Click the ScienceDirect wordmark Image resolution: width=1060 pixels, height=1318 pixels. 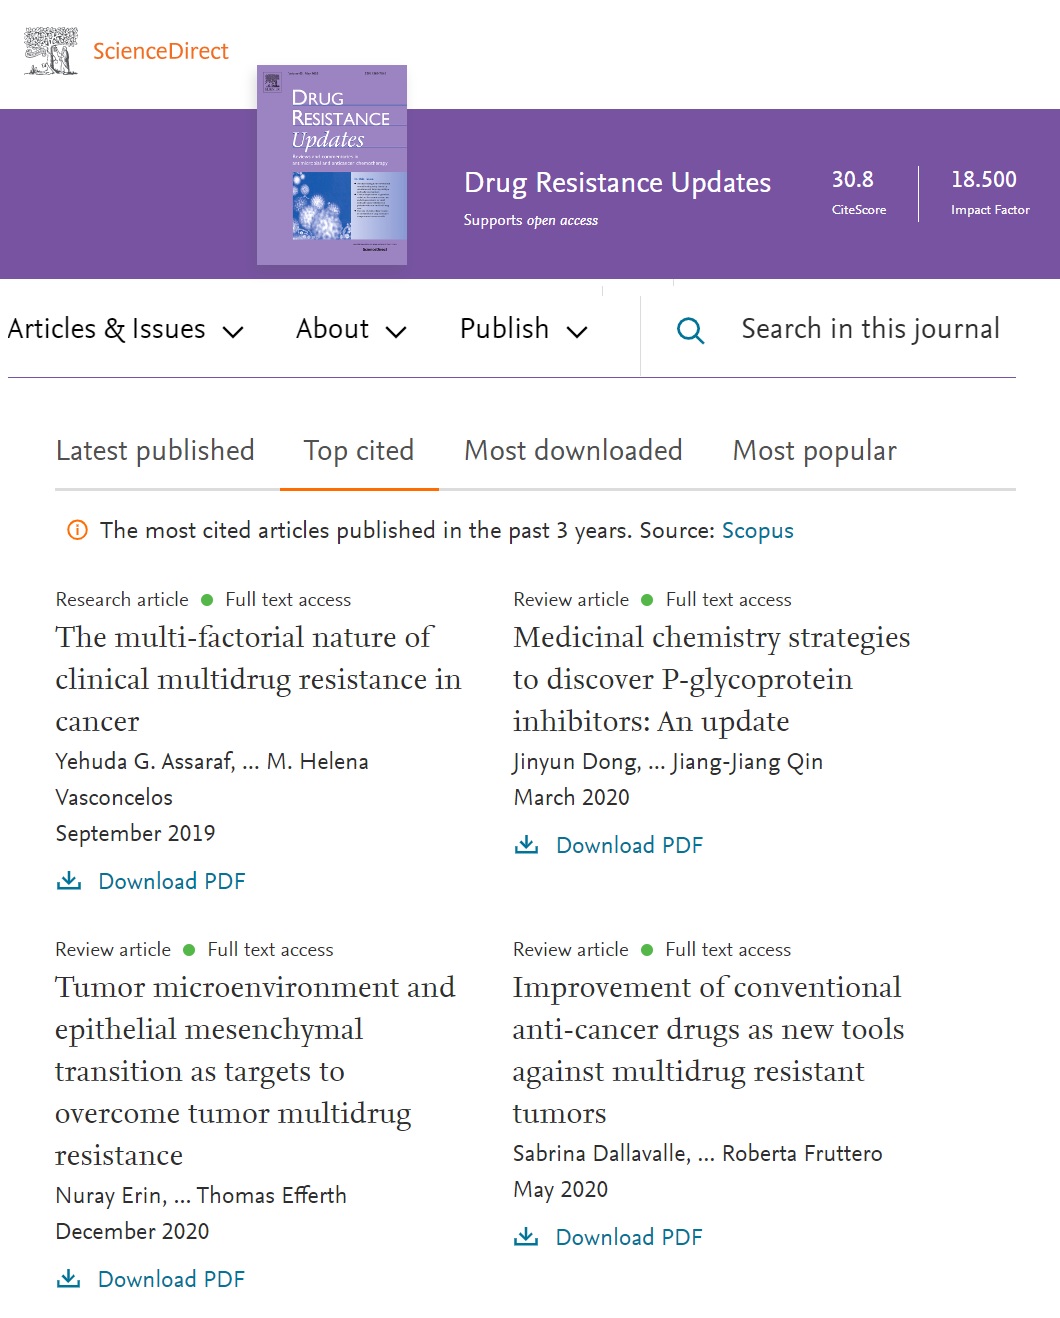(160, 51)
